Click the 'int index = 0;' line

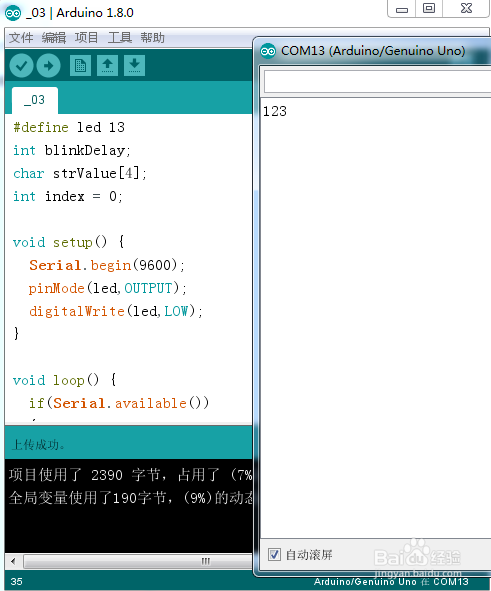click(x=68, y=196)
